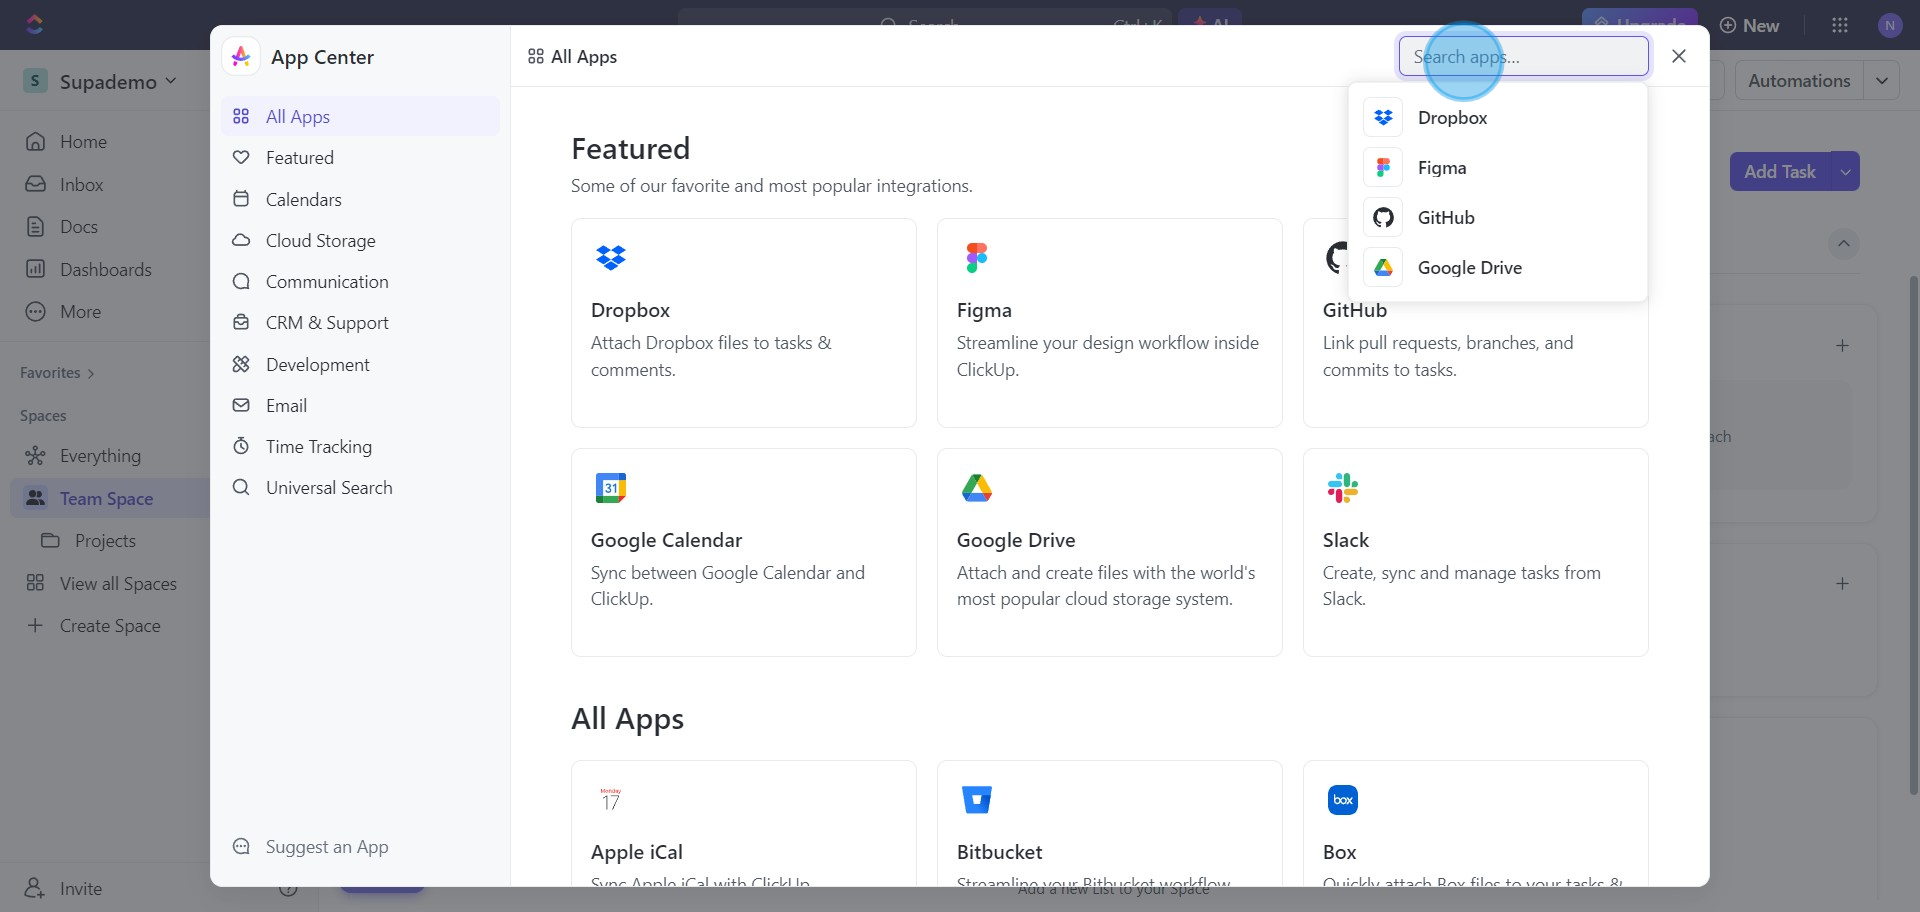Focus the Search apps input field
This screenshot has height=912, width=1920.
click(x=1523, y=56)
